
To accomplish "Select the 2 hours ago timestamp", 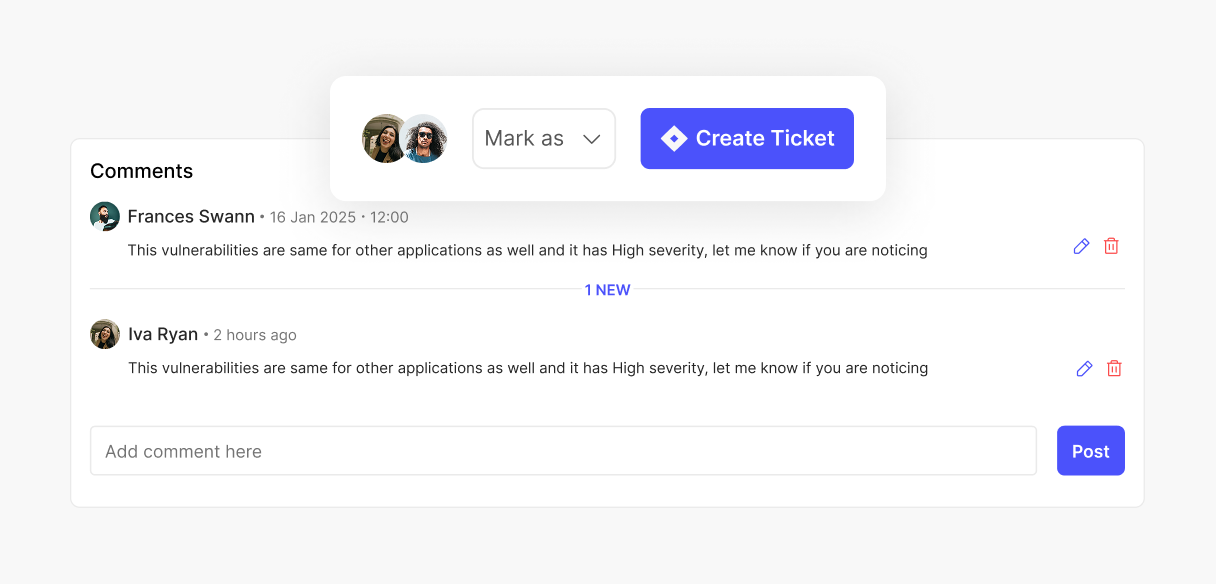I will coord(255,336).
